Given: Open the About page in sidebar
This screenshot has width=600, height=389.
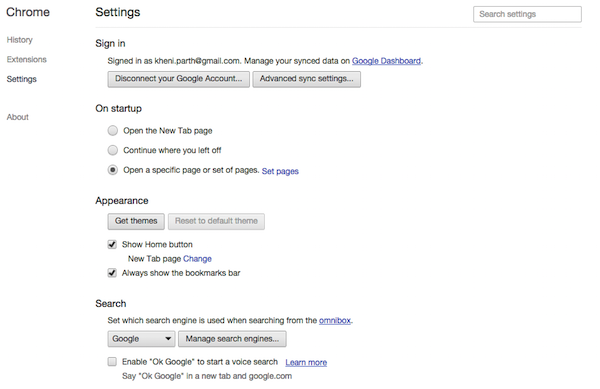Looking at the screenshot, I should (x=18, y=117).
